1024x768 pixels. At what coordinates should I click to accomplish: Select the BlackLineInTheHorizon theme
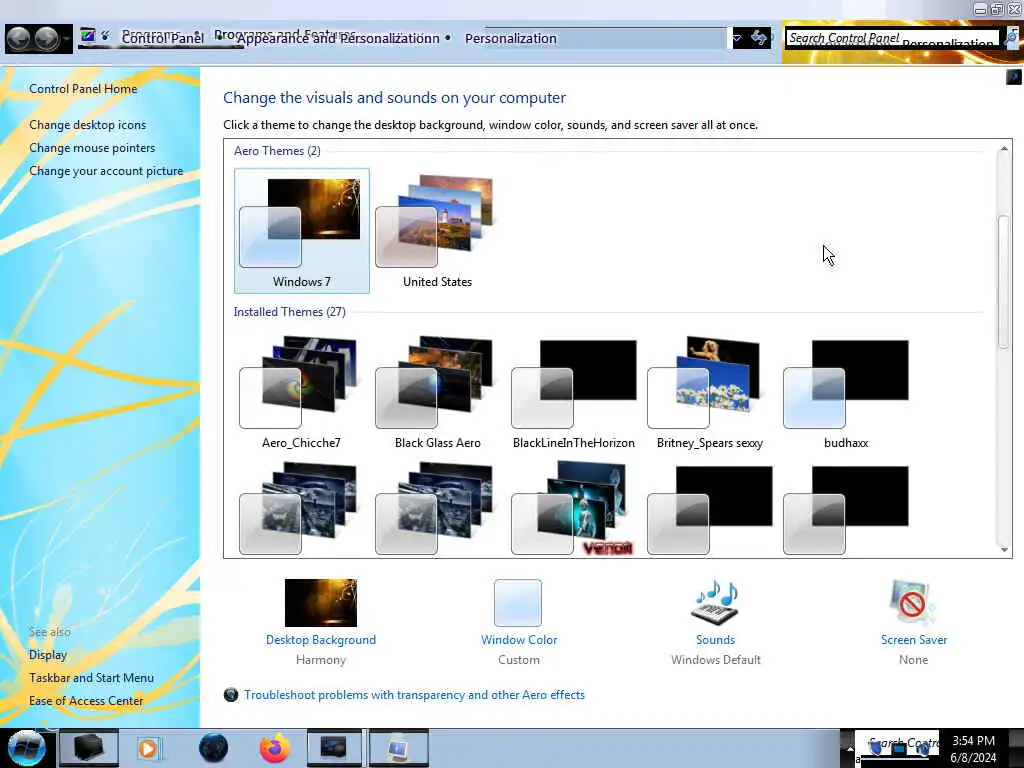coord(573,392)
